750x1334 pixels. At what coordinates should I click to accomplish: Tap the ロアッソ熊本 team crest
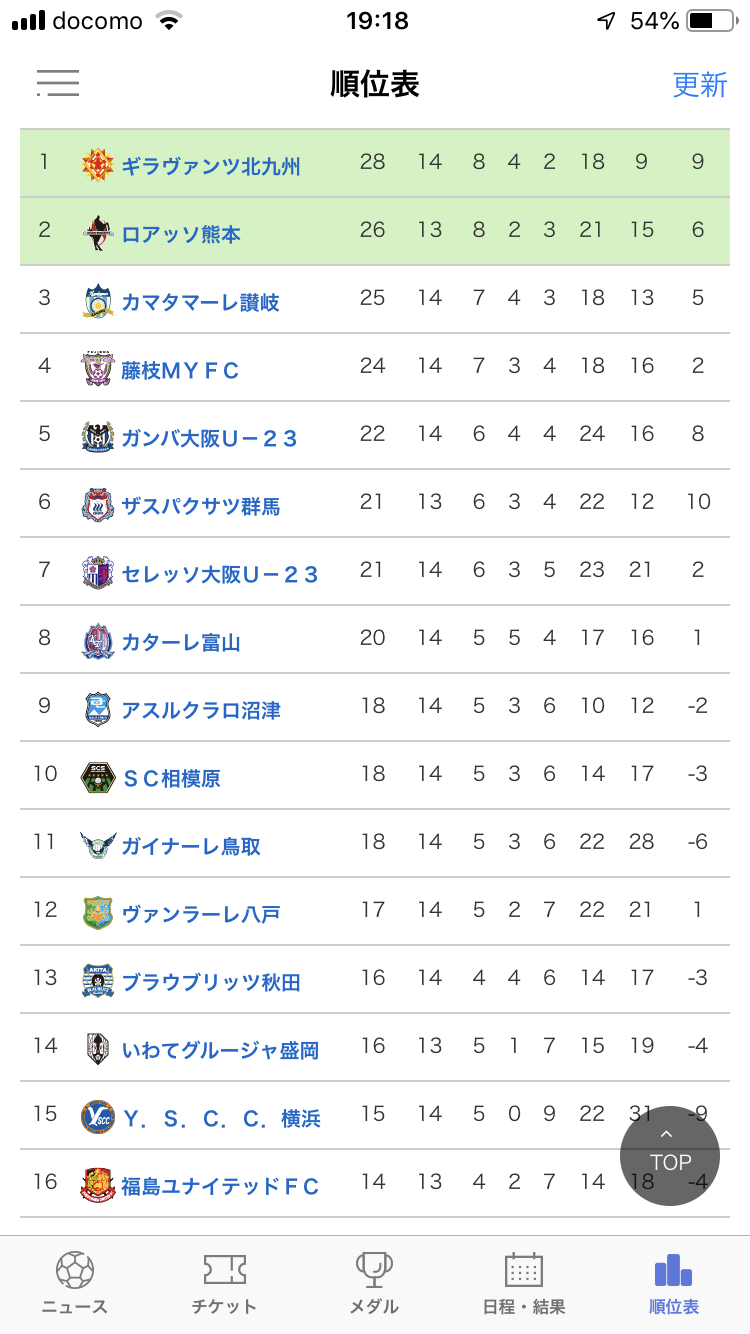98,233
